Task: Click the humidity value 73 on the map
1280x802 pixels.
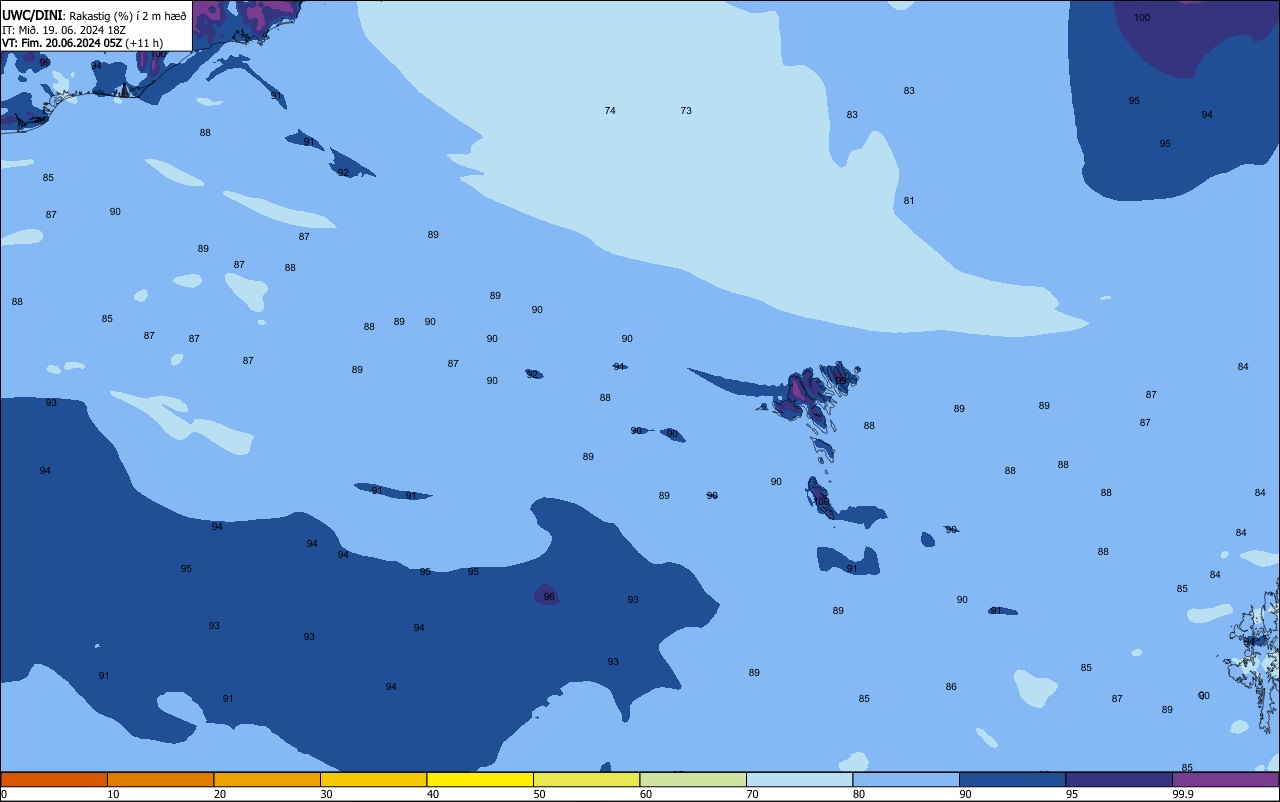Action: coord(686,111)
